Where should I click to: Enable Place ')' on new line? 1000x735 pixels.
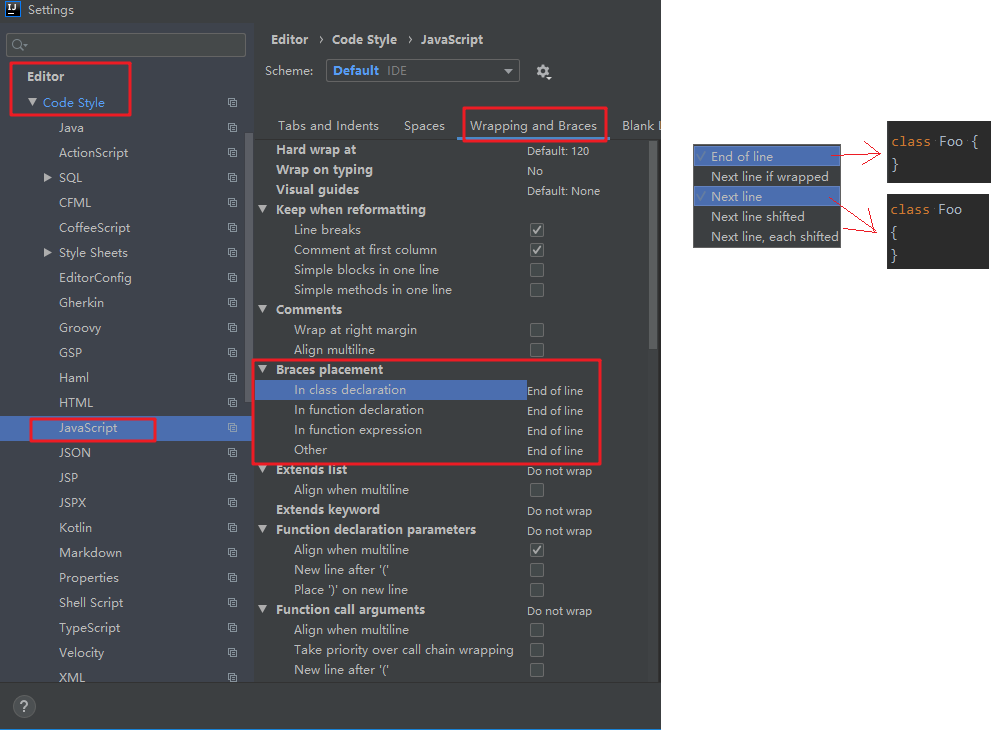tap(537, 590)
